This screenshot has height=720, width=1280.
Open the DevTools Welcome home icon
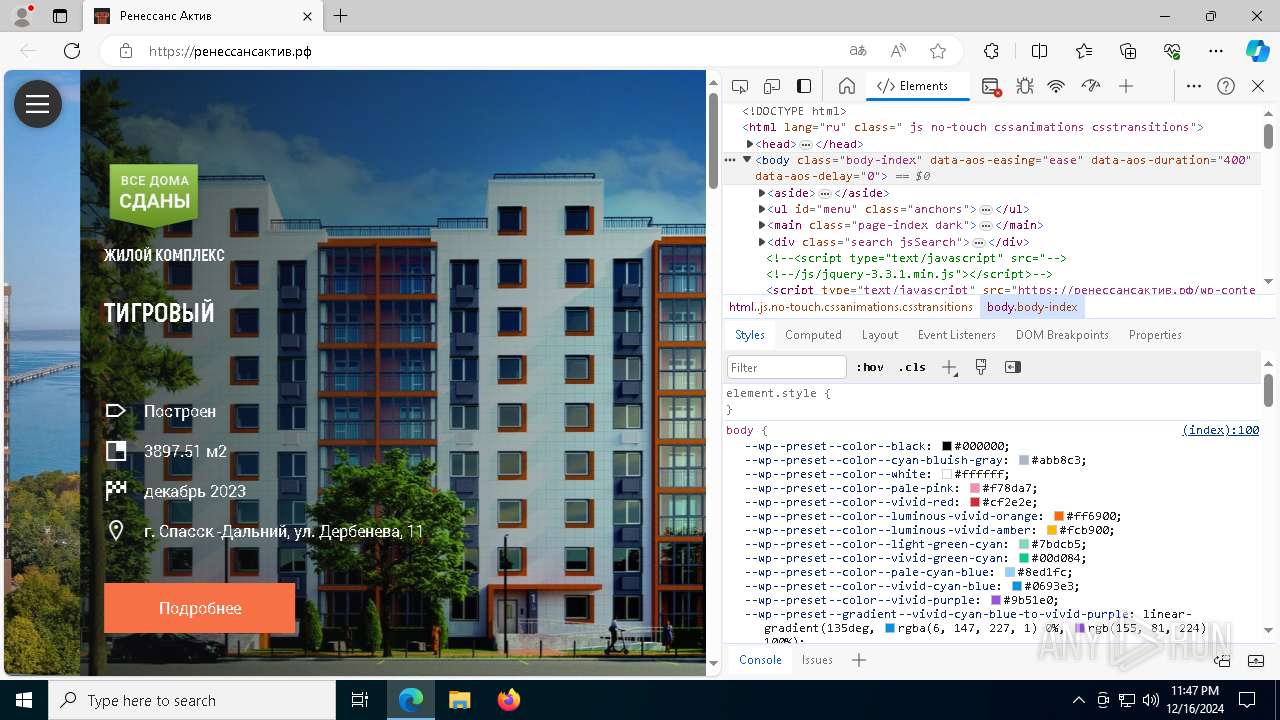(846, 86)
